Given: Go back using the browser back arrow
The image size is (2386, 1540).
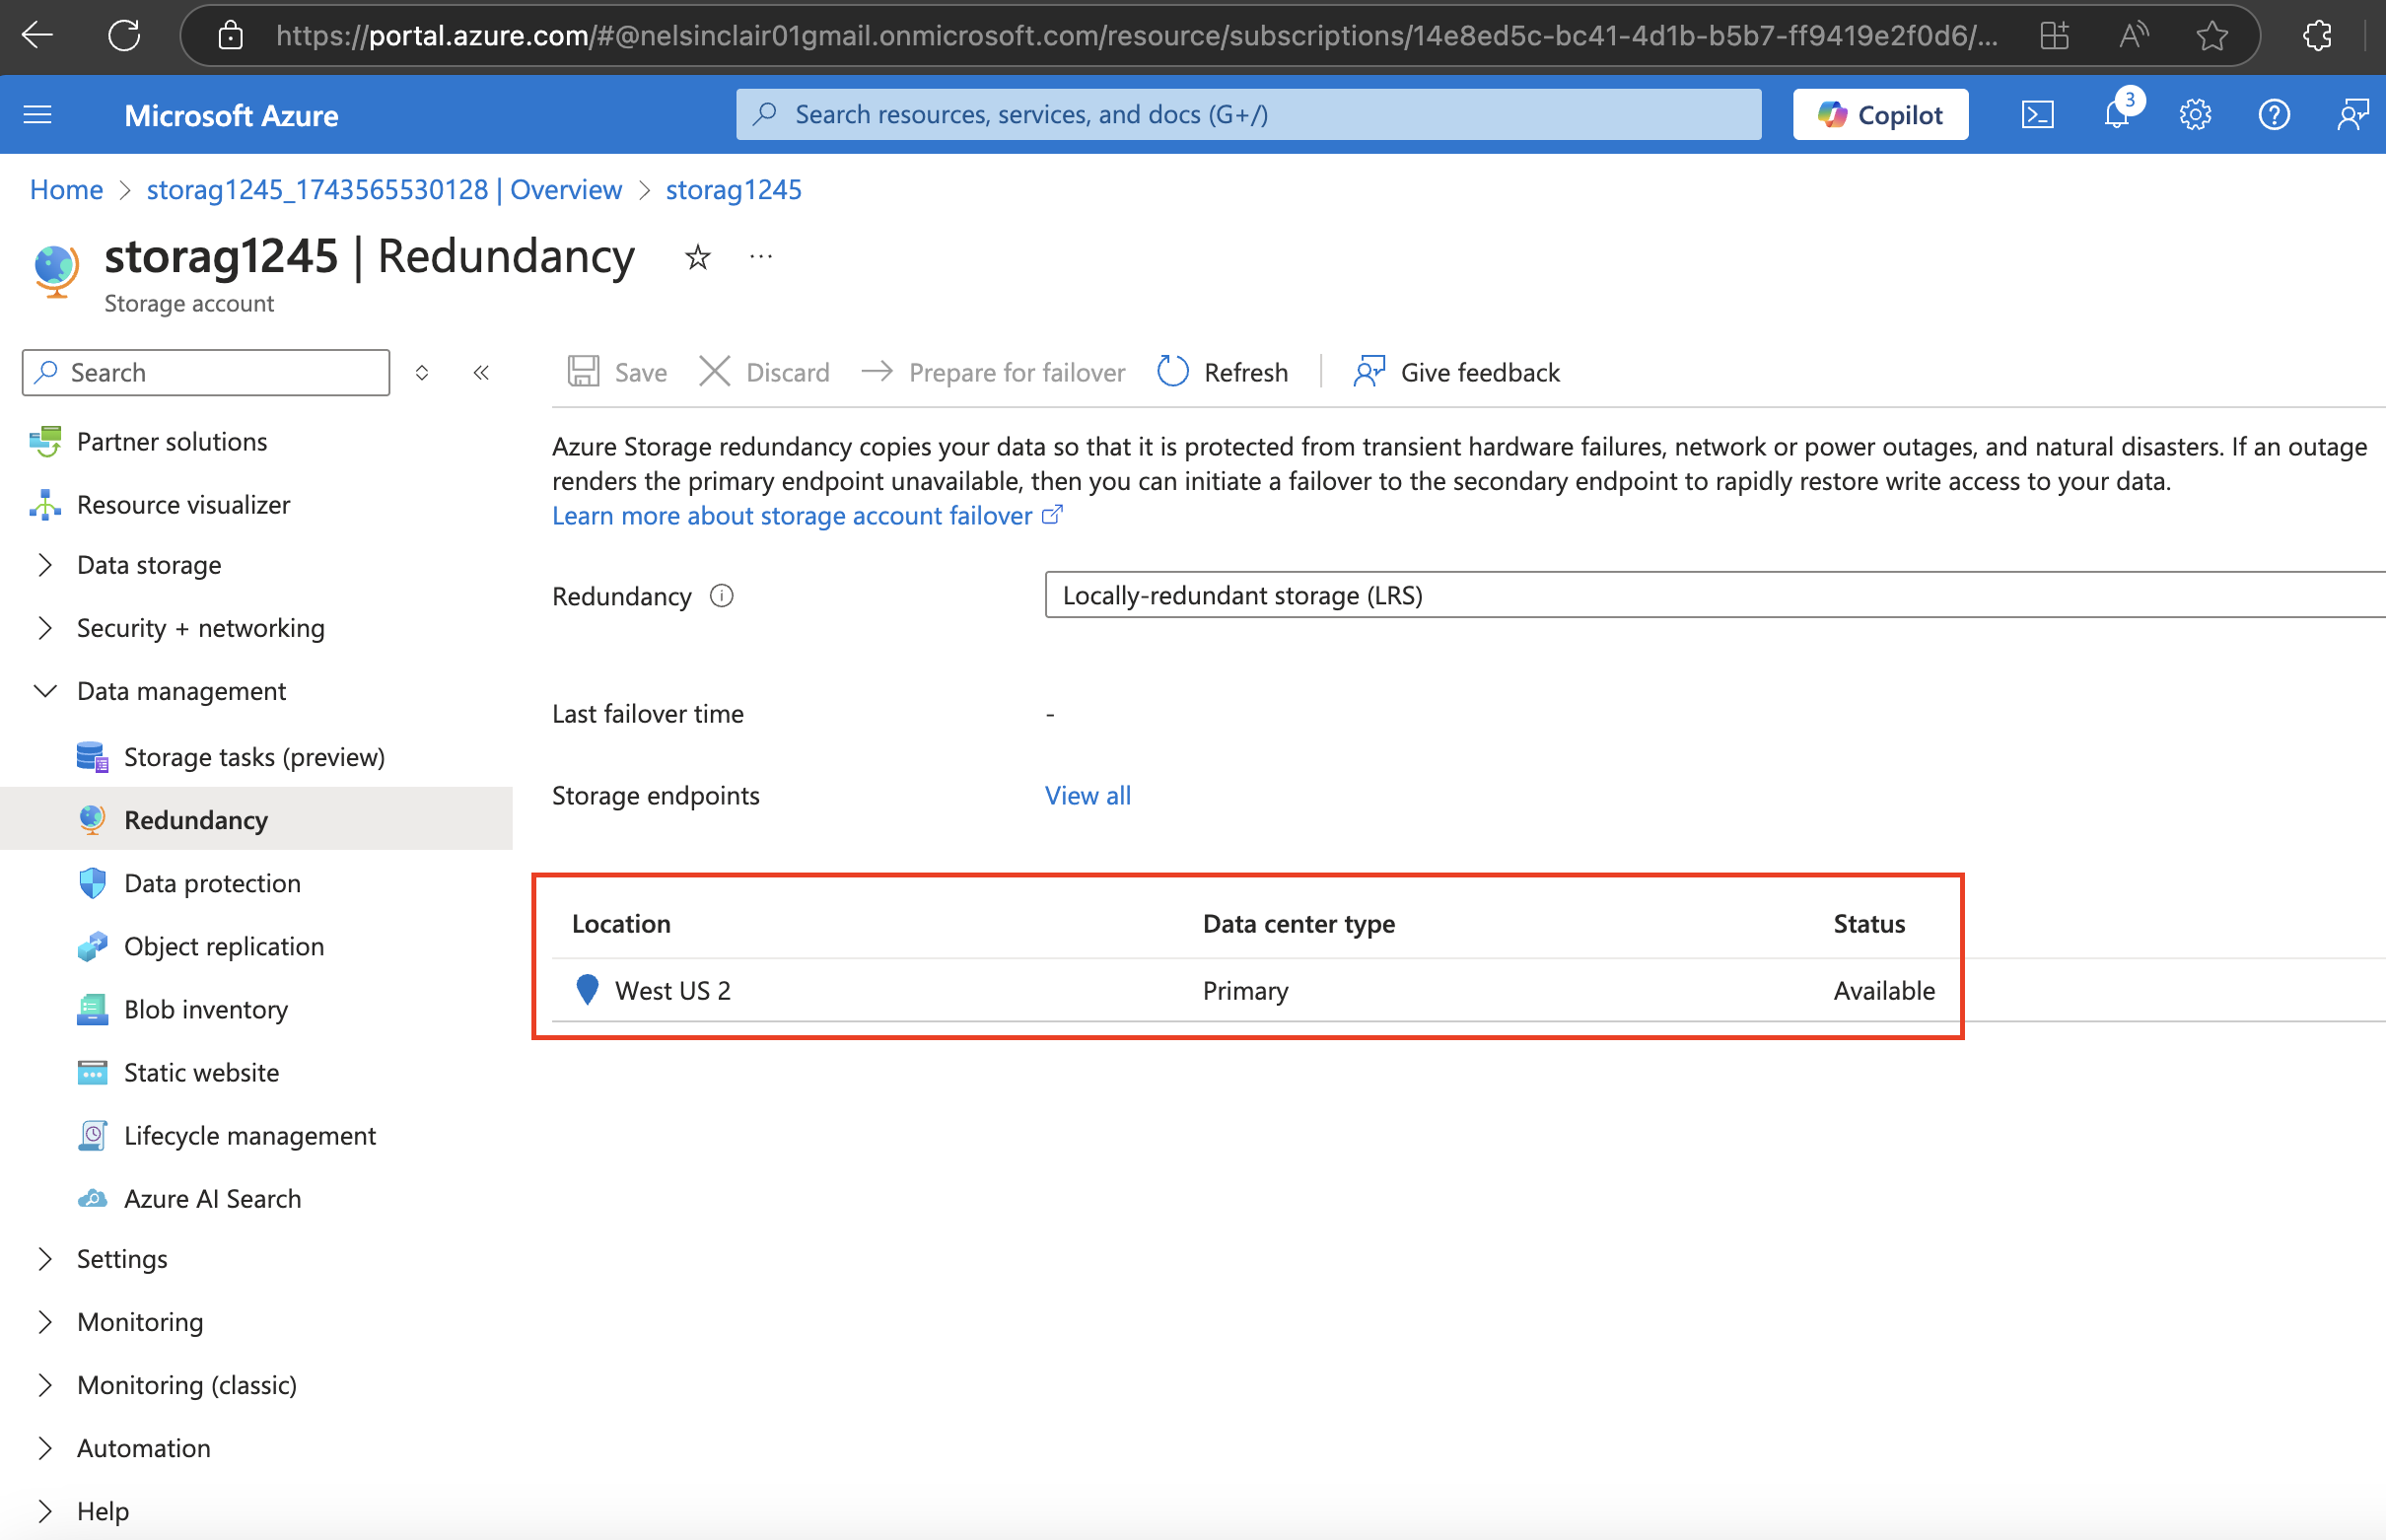Looking at the screenshot, I should (x=37, y=35).
